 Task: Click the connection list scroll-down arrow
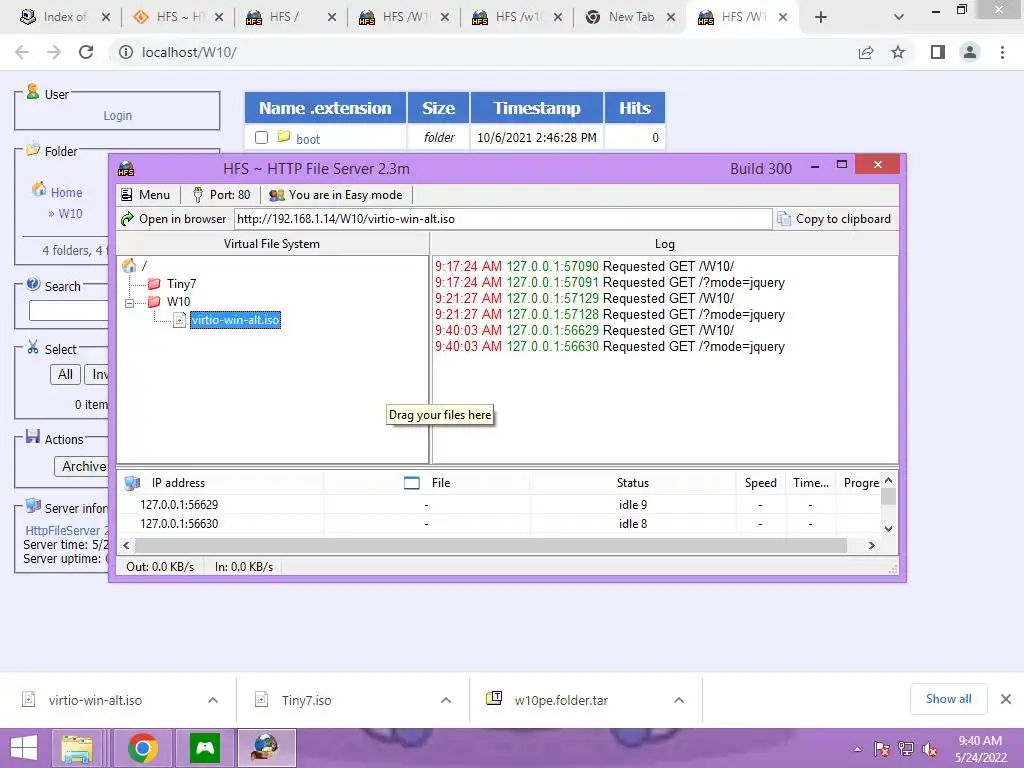click(888, 528)
